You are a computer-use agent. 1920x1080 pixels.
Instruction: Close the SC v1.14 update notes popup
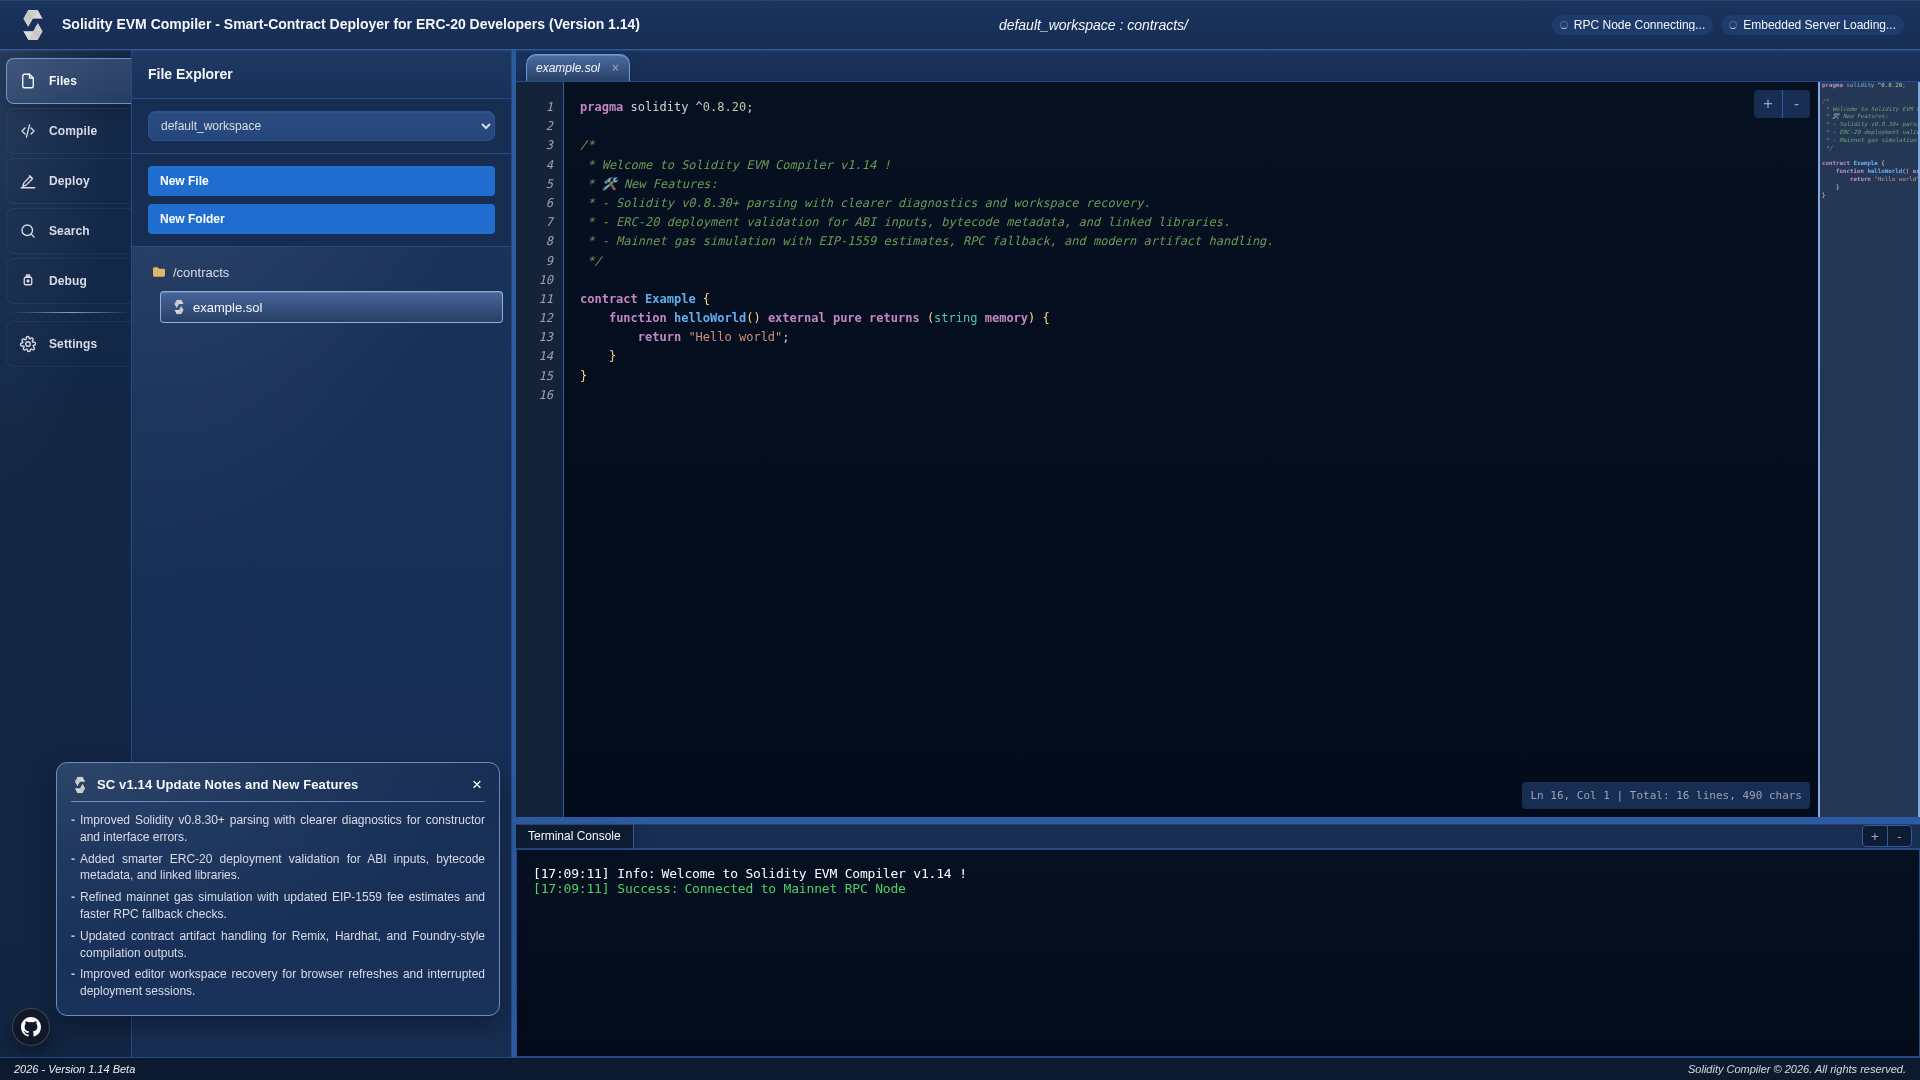coord(477,785)
